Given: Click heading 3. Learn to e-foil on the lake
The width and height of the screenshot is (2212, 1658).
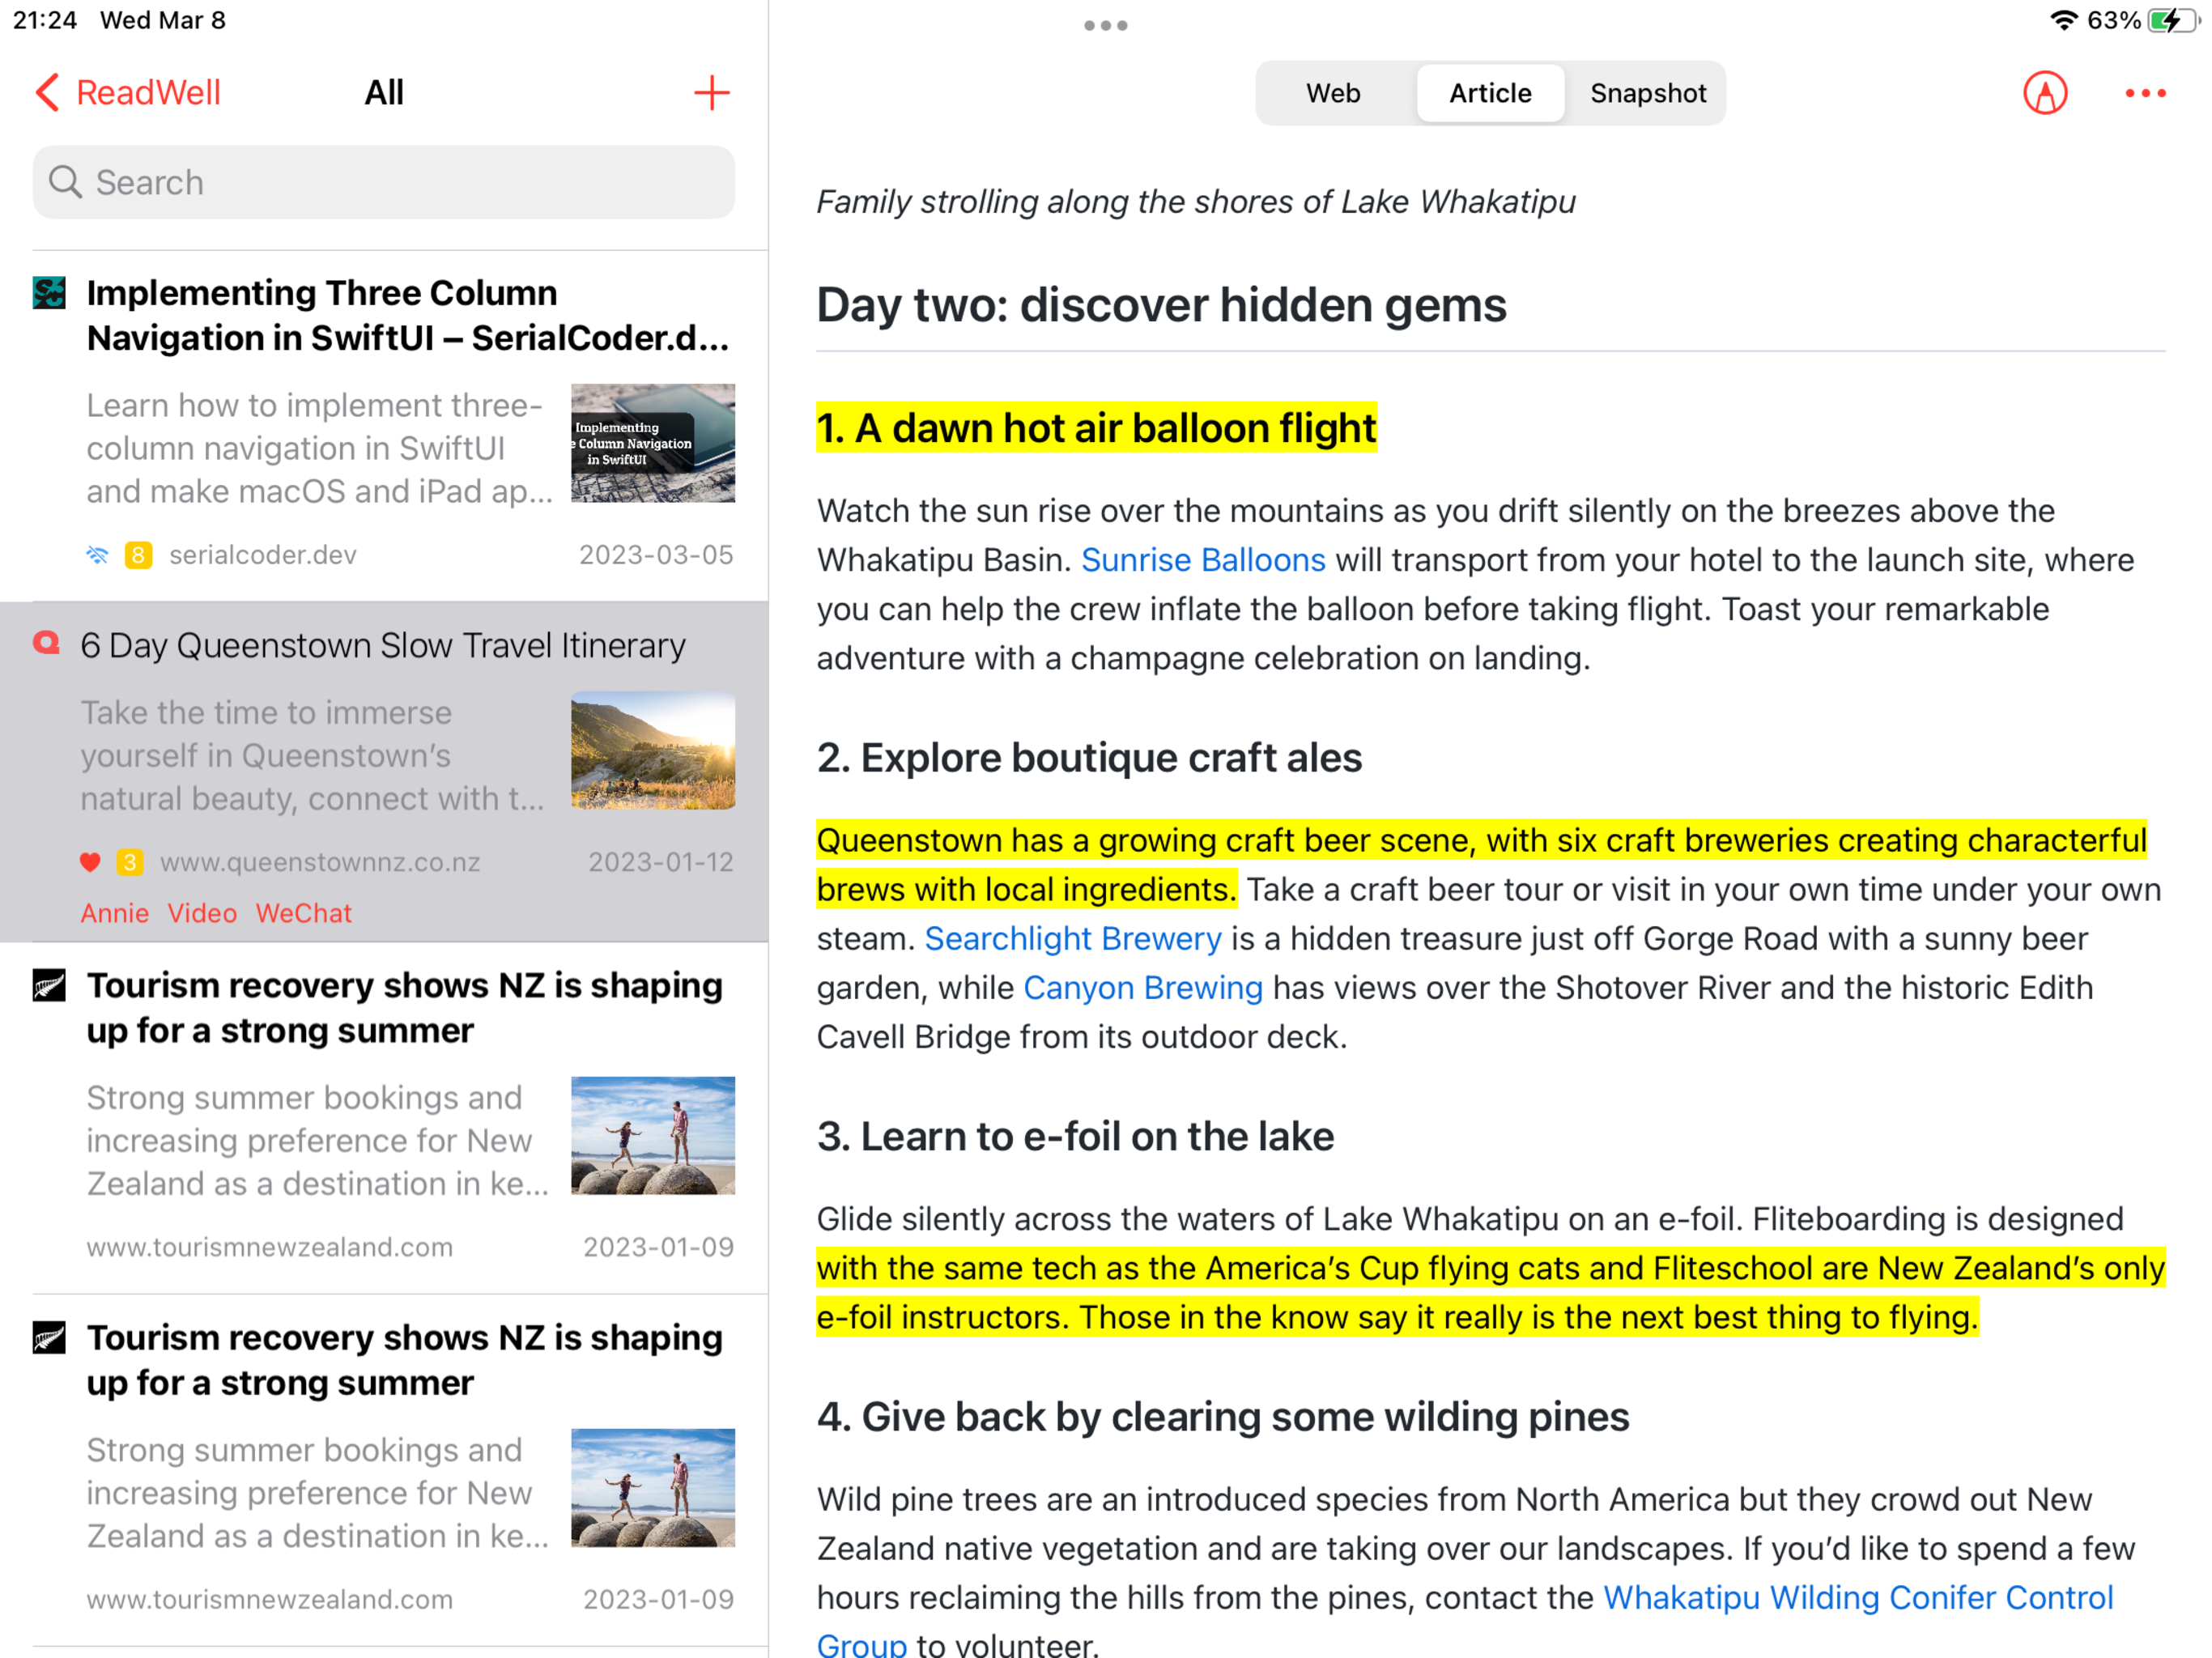Looking at the screenshot, I should pyautogui.click(x=1075, y=1137).
